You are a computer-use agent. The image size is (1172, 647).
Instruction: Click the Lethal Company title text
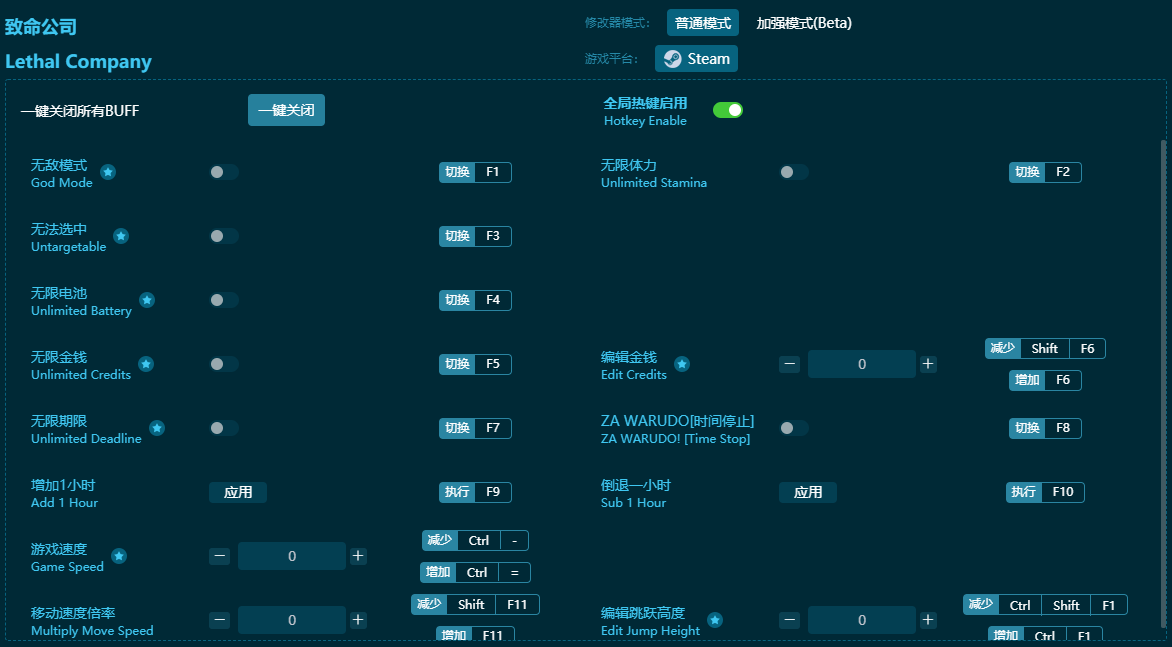[x=78, y=61]
